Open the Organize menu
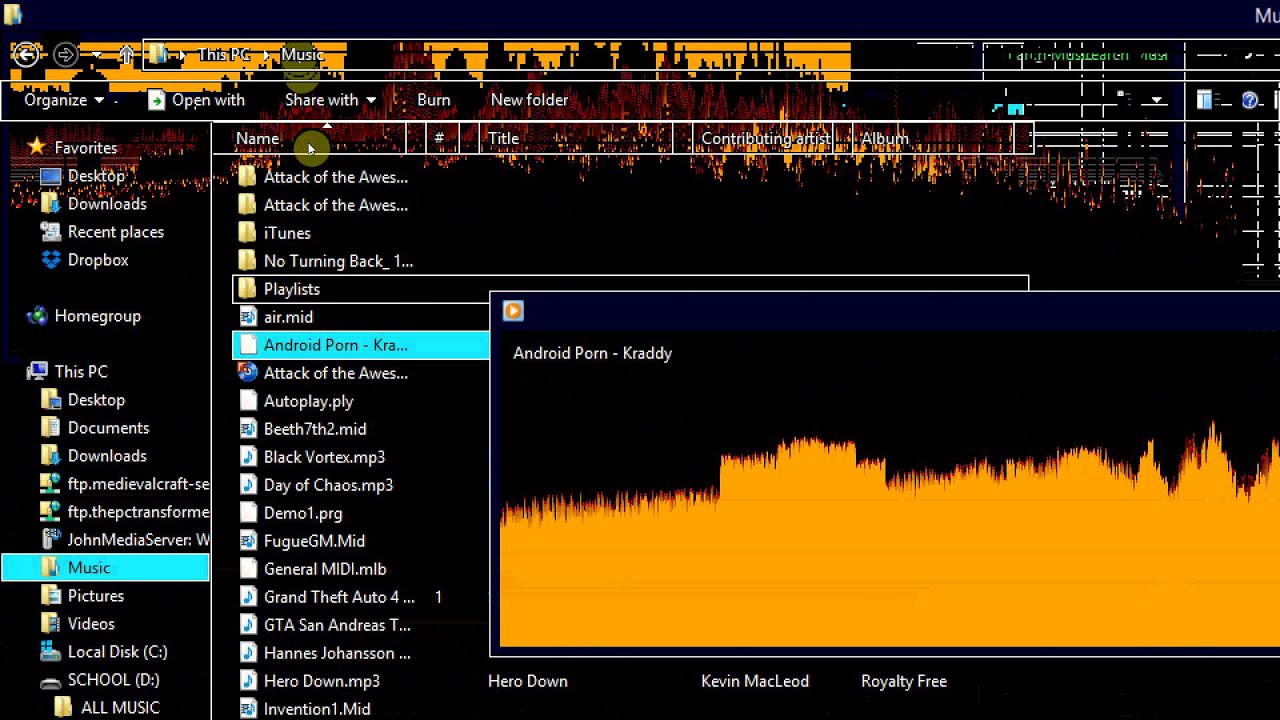Screen dimensions: 1280x720 click(x=64, y=100)
